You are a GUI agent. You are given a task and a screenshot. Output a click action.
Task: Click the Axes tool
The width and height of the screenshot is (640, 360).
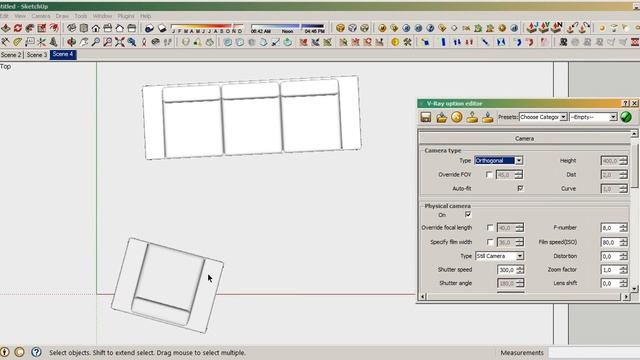point(41,42)
